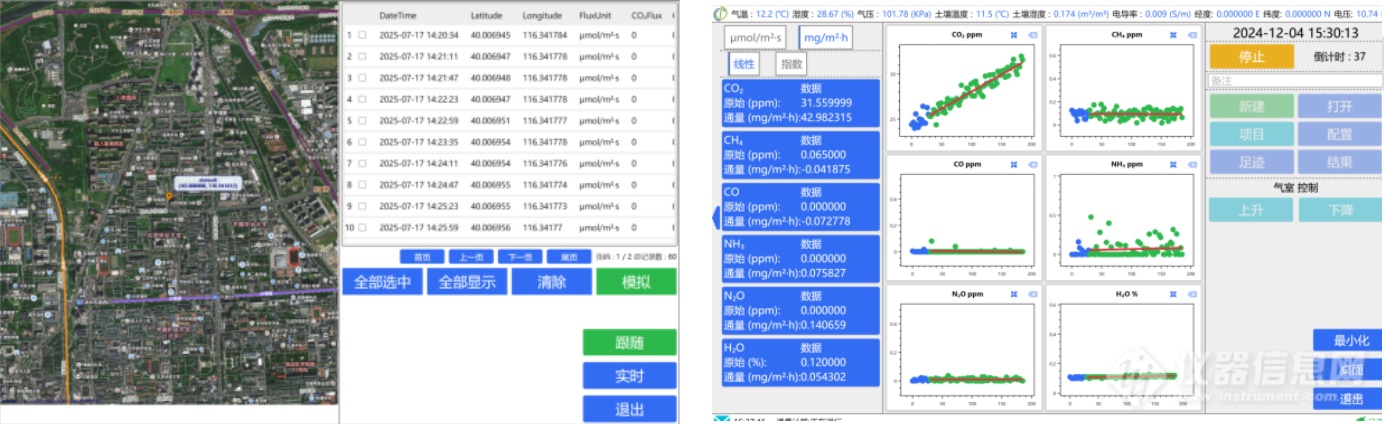Click the expand icon on the NH₃ ppm chart

pyautogui.click(x=1174, y=164)
